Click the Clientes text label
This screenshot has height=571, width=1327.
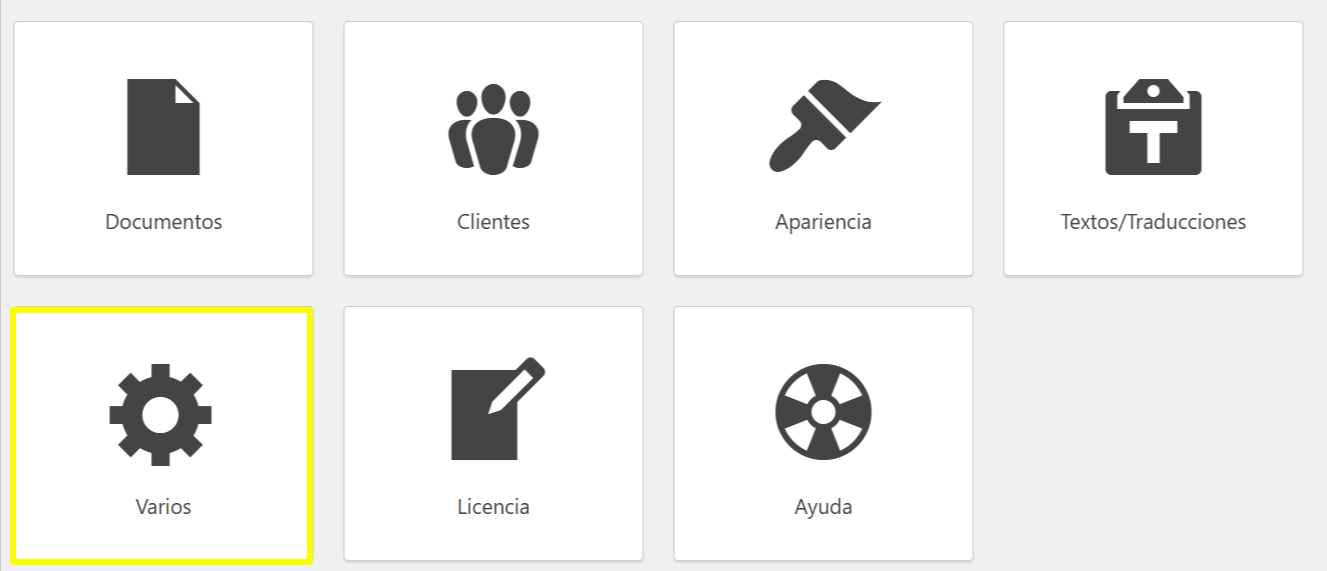point(493,222)
